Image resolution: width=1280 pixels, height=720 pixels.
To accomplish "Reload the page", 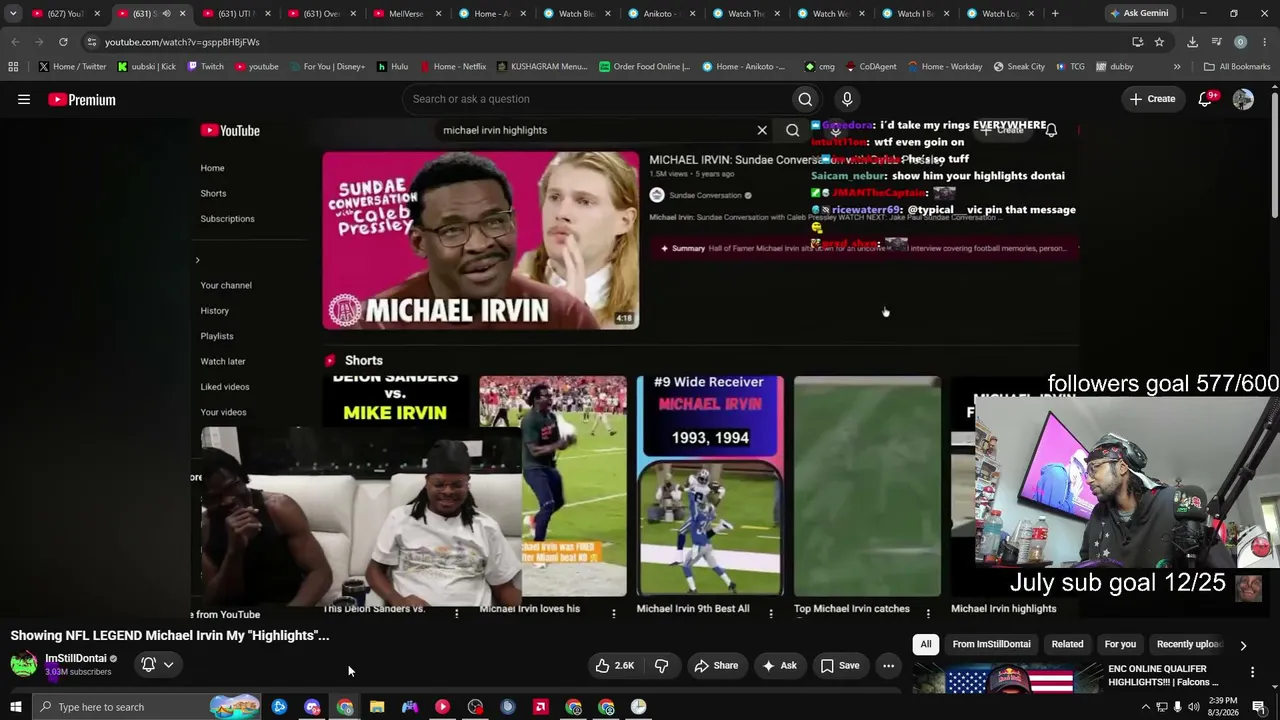I will tap(63, 42).
